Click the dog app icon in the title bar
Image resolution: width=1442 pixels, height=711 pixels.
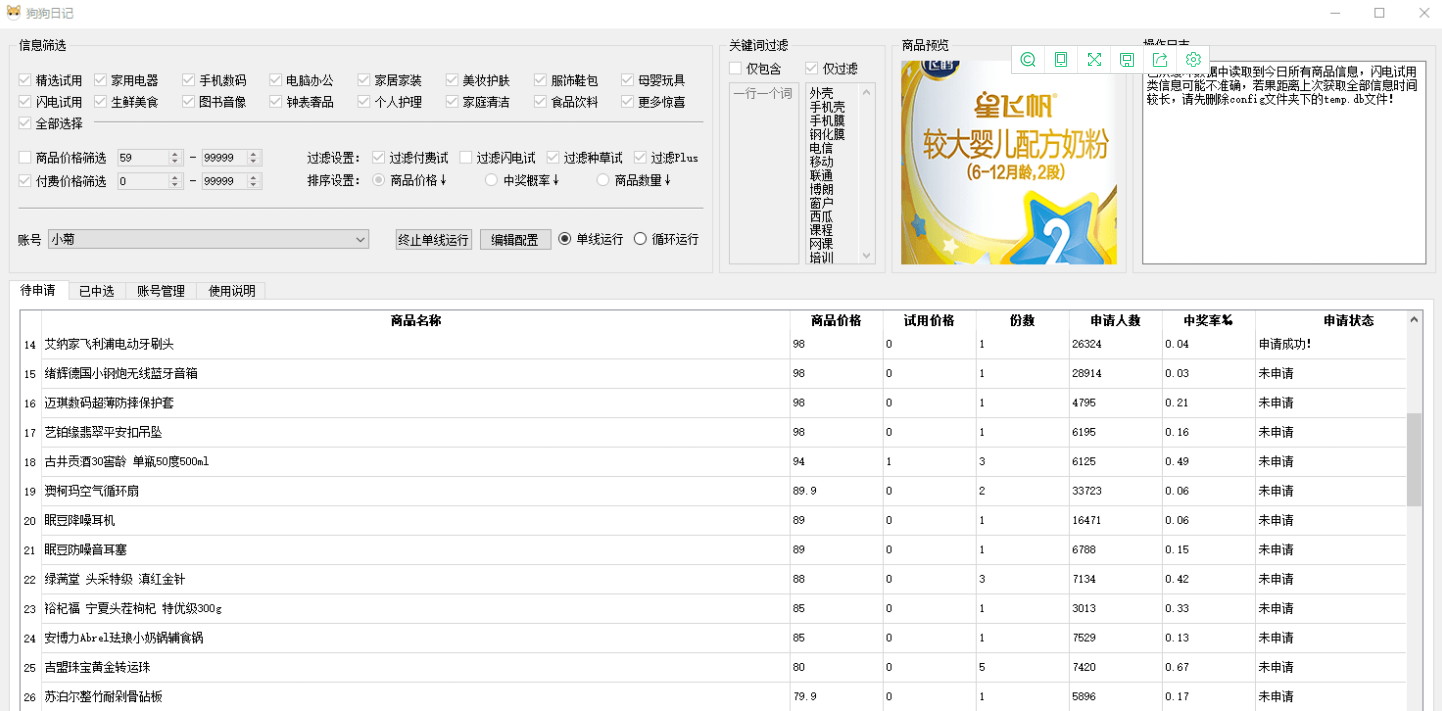(x=12, y=12)
